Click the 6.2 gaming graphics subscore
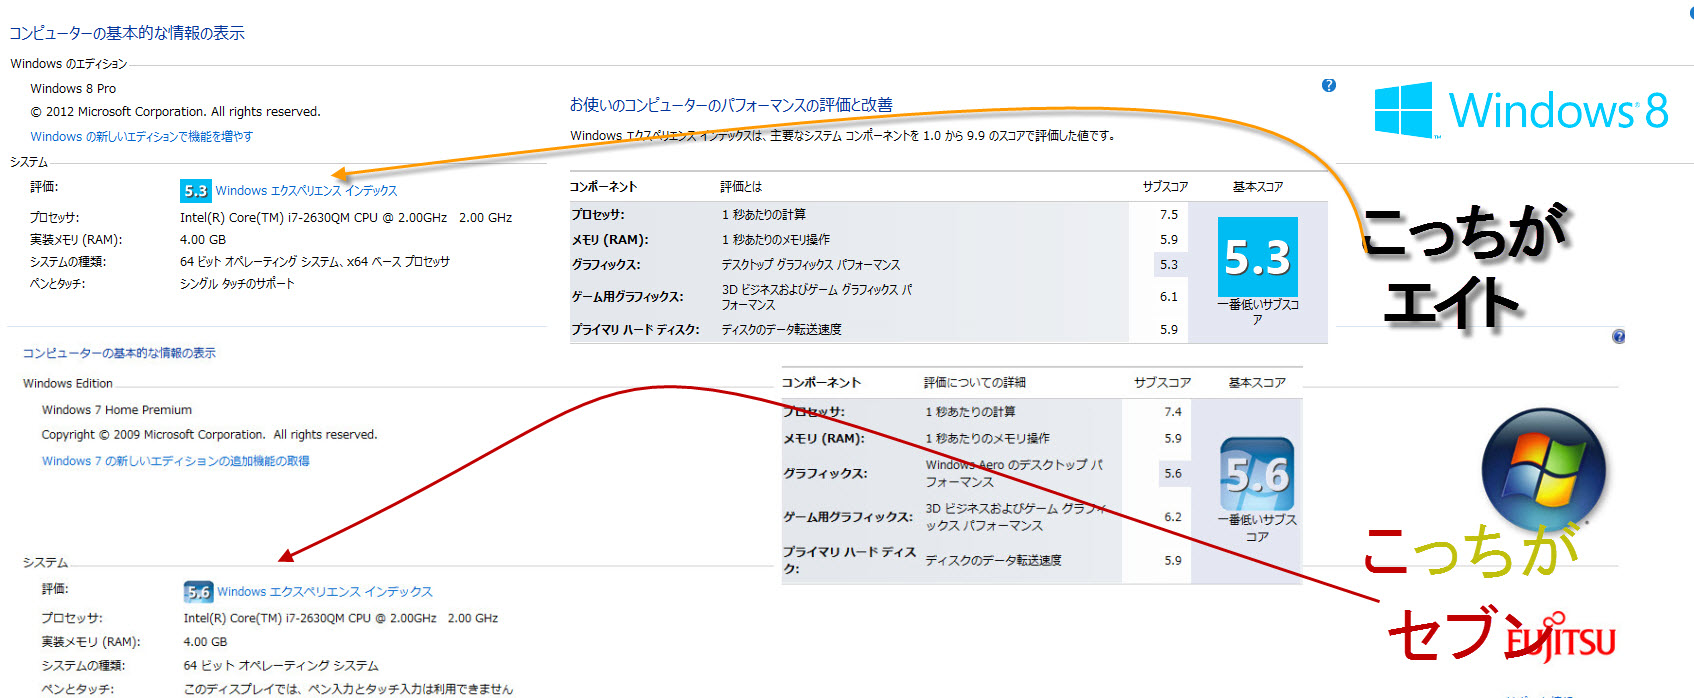The width and height of the screenshot is (1694, 698). (1173, 517)
